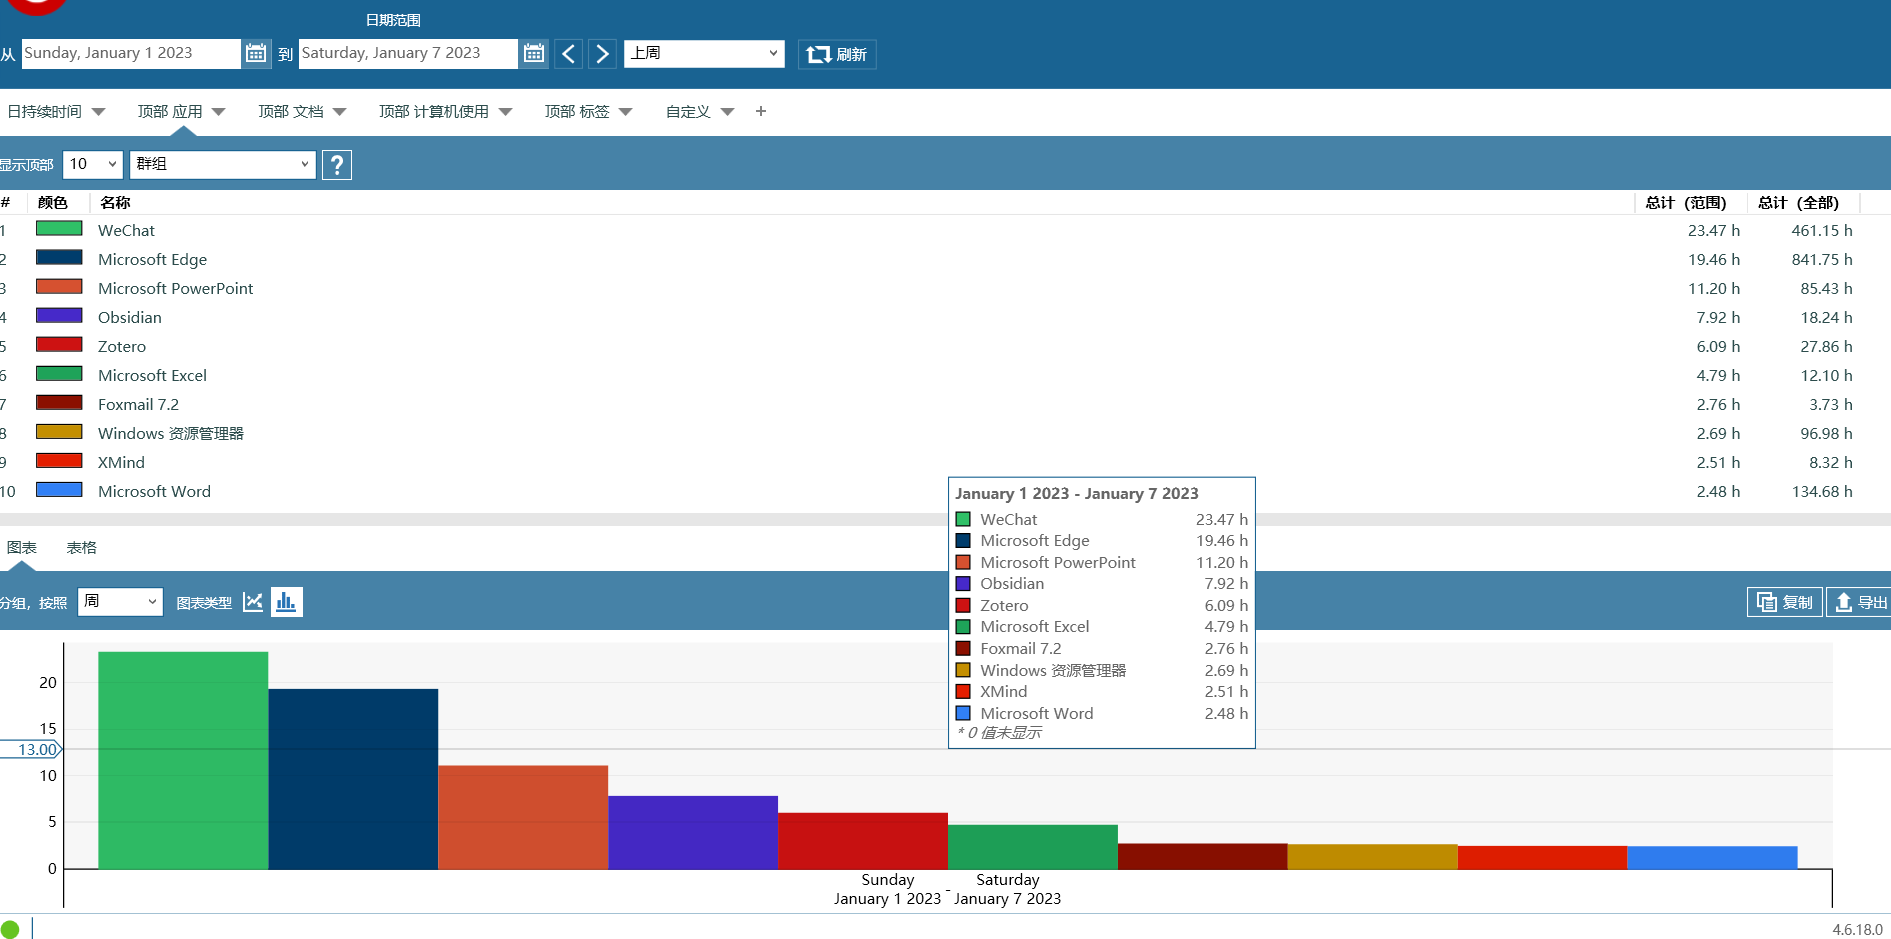Expand the 顶部 文档 tab arrow
This screenshot has height=939, width=1891.
pyautogui.click(x=340, y=111)
